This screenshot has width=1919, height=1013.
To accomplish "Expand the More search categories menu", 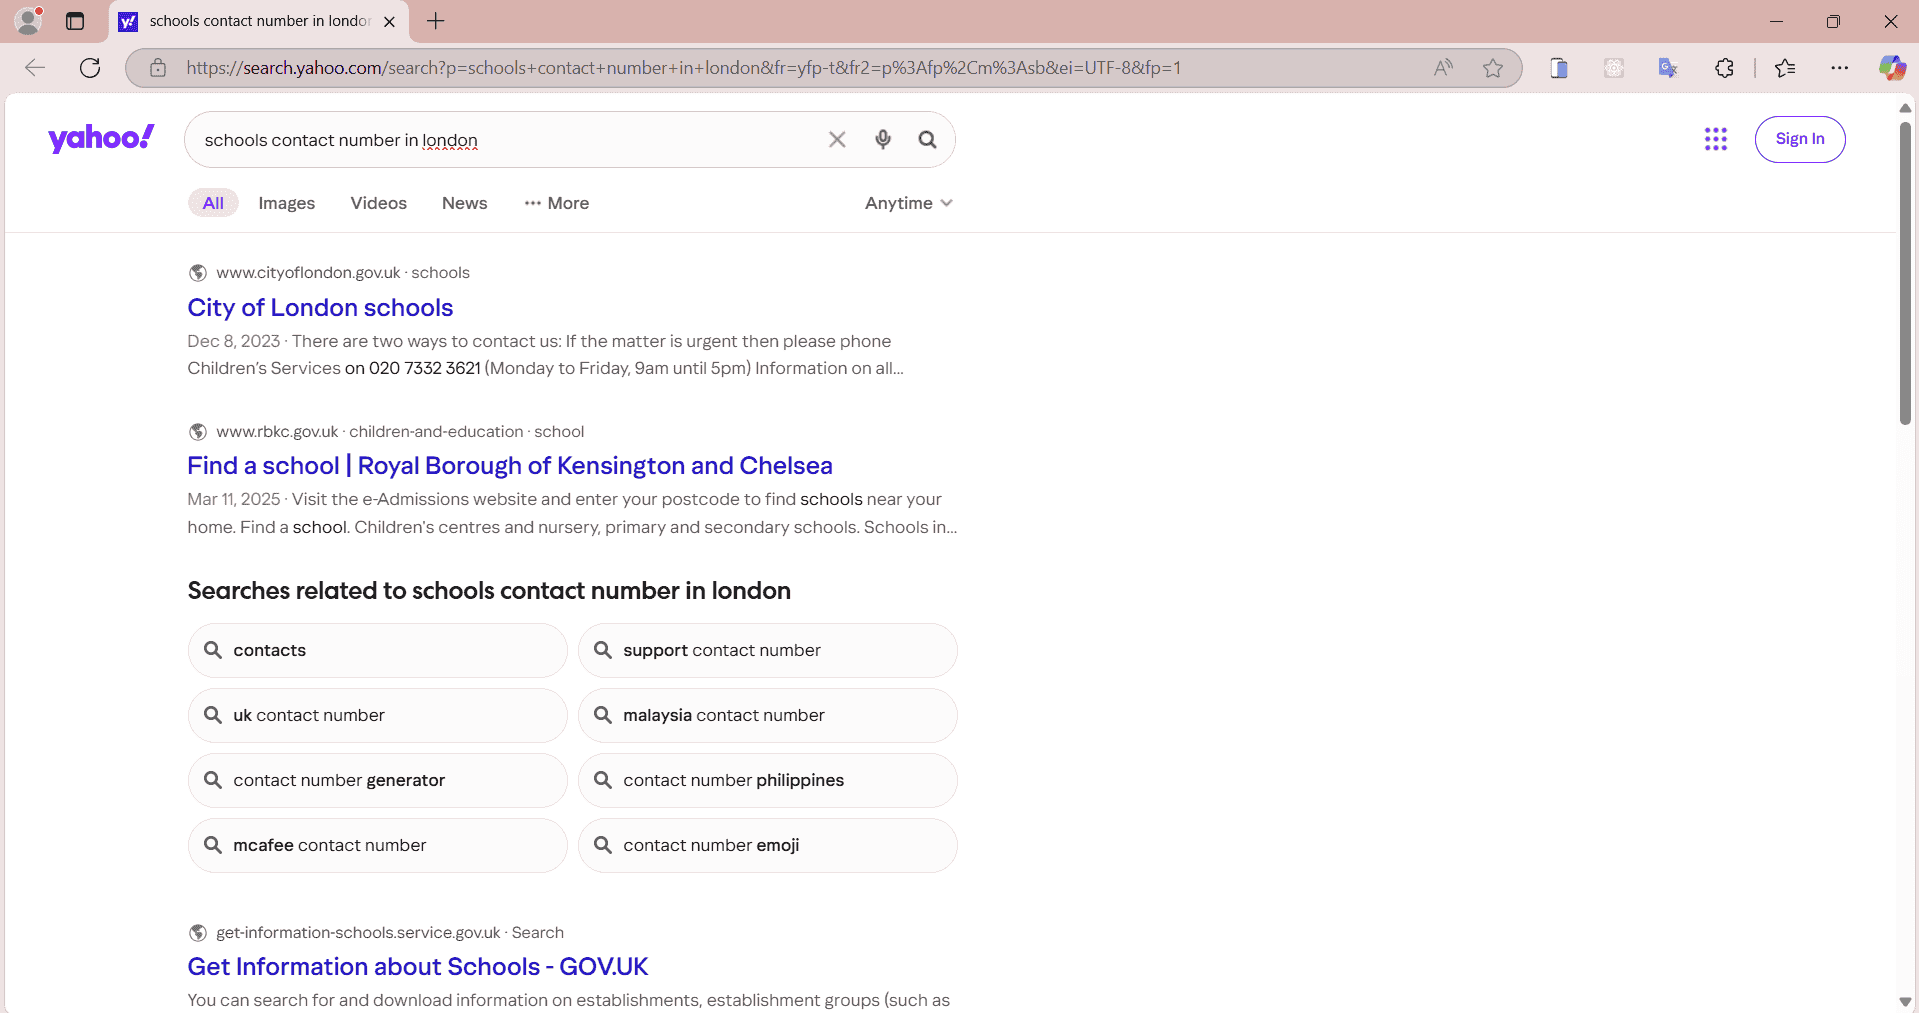I will click(557, 203).
